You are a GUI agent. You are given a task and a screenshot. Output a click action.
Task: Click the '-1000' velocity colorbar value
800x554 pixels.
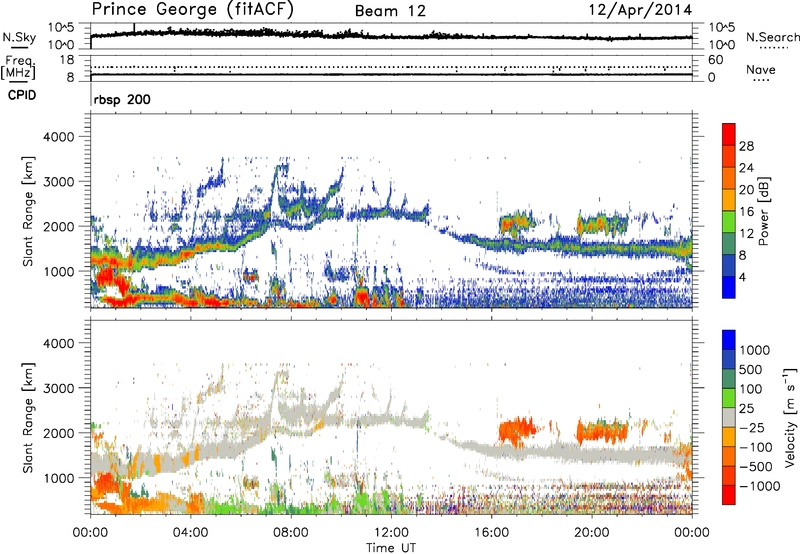(760, 486)
